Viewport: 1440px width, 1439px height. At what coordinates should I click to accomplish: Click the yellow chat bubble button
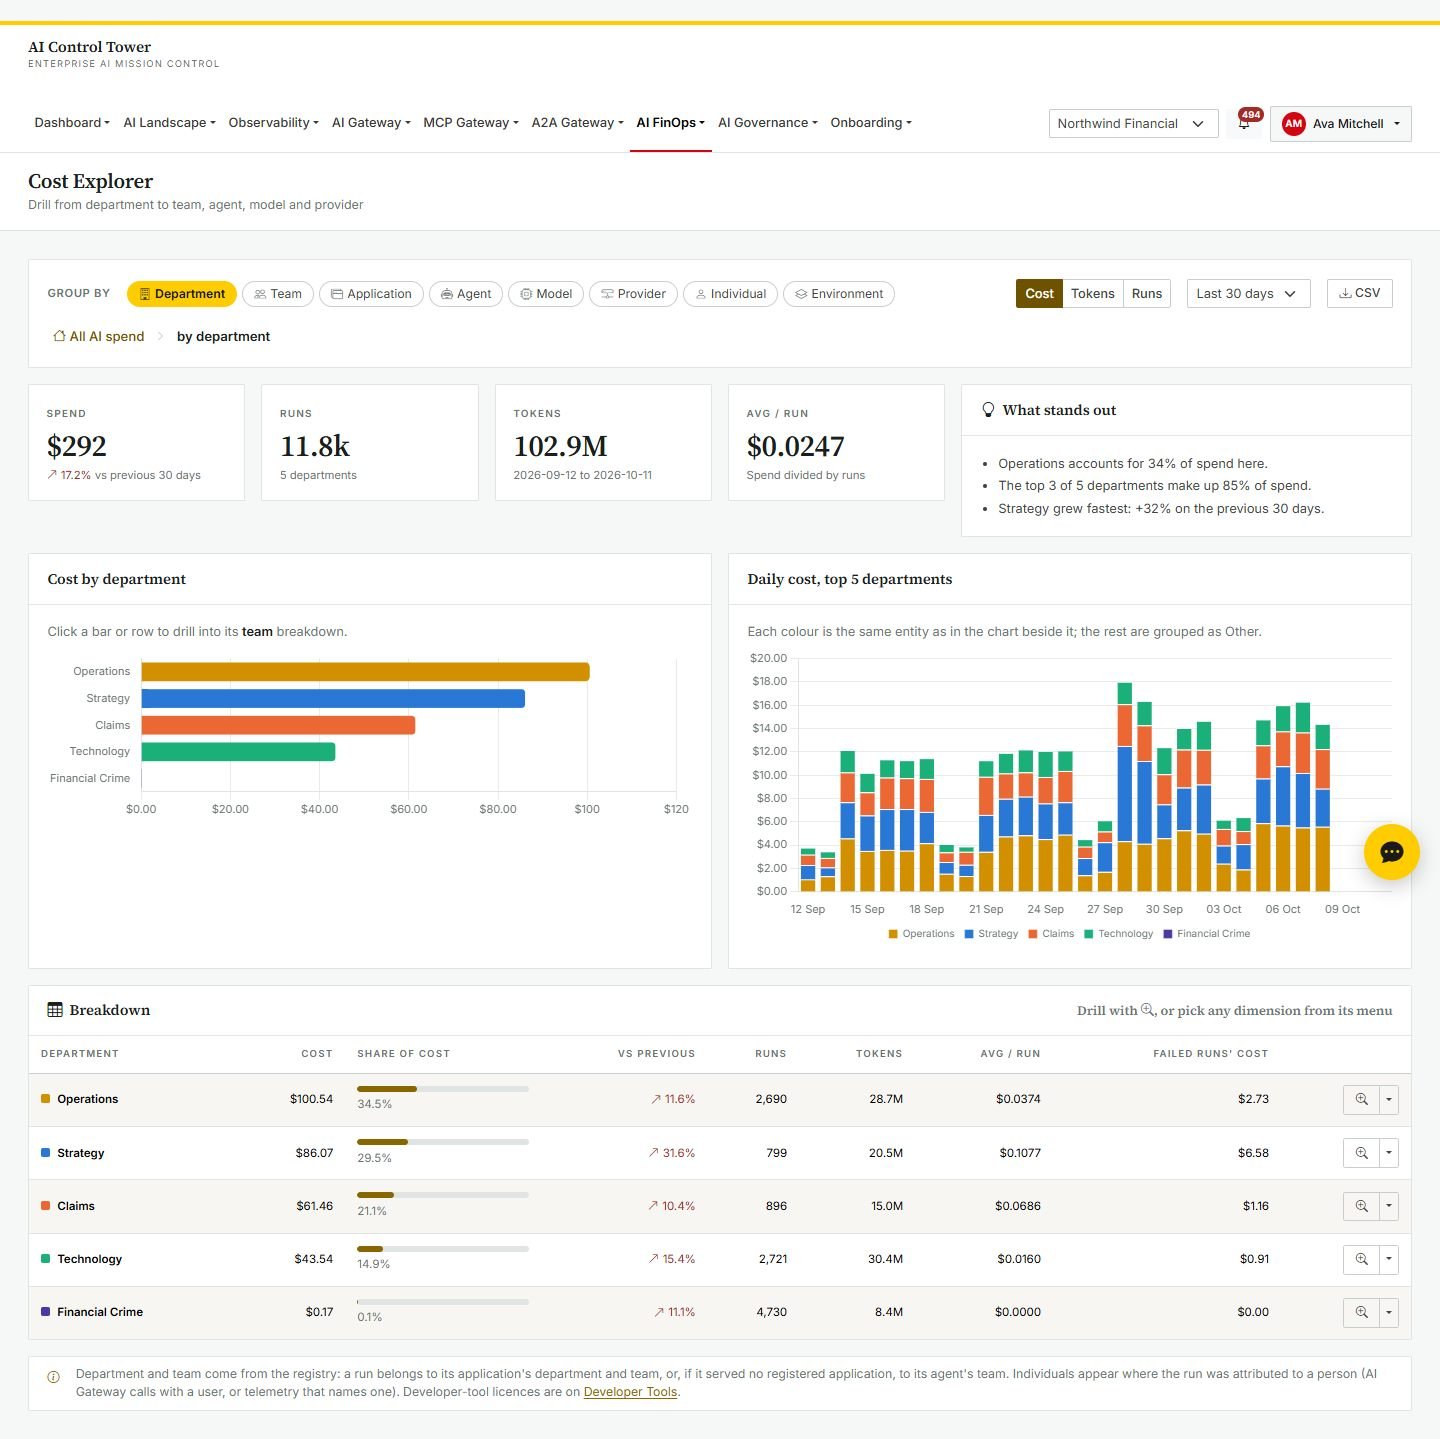(x=1391, y=852)
